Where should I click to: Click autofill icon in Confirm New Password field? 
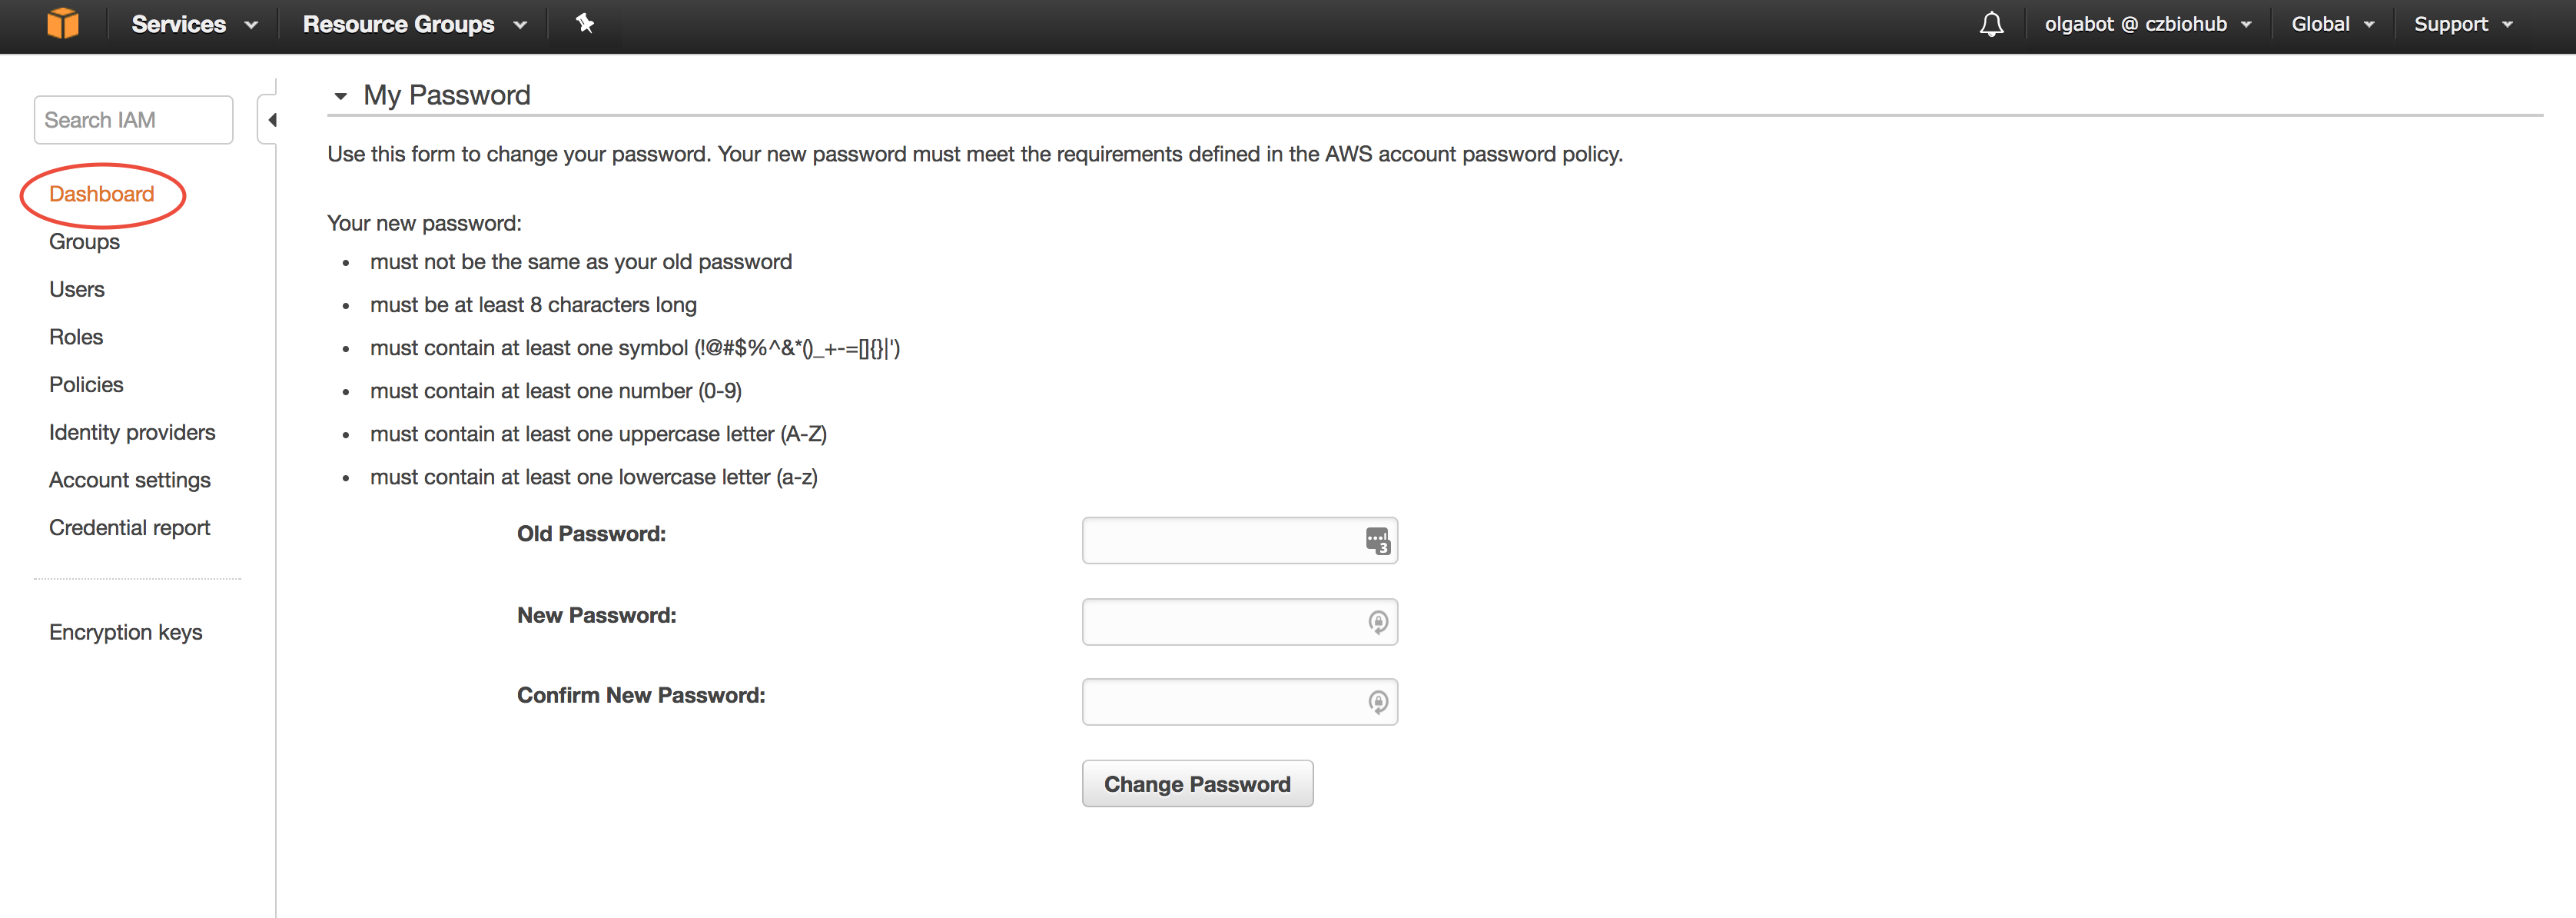tap(1378, 702)
